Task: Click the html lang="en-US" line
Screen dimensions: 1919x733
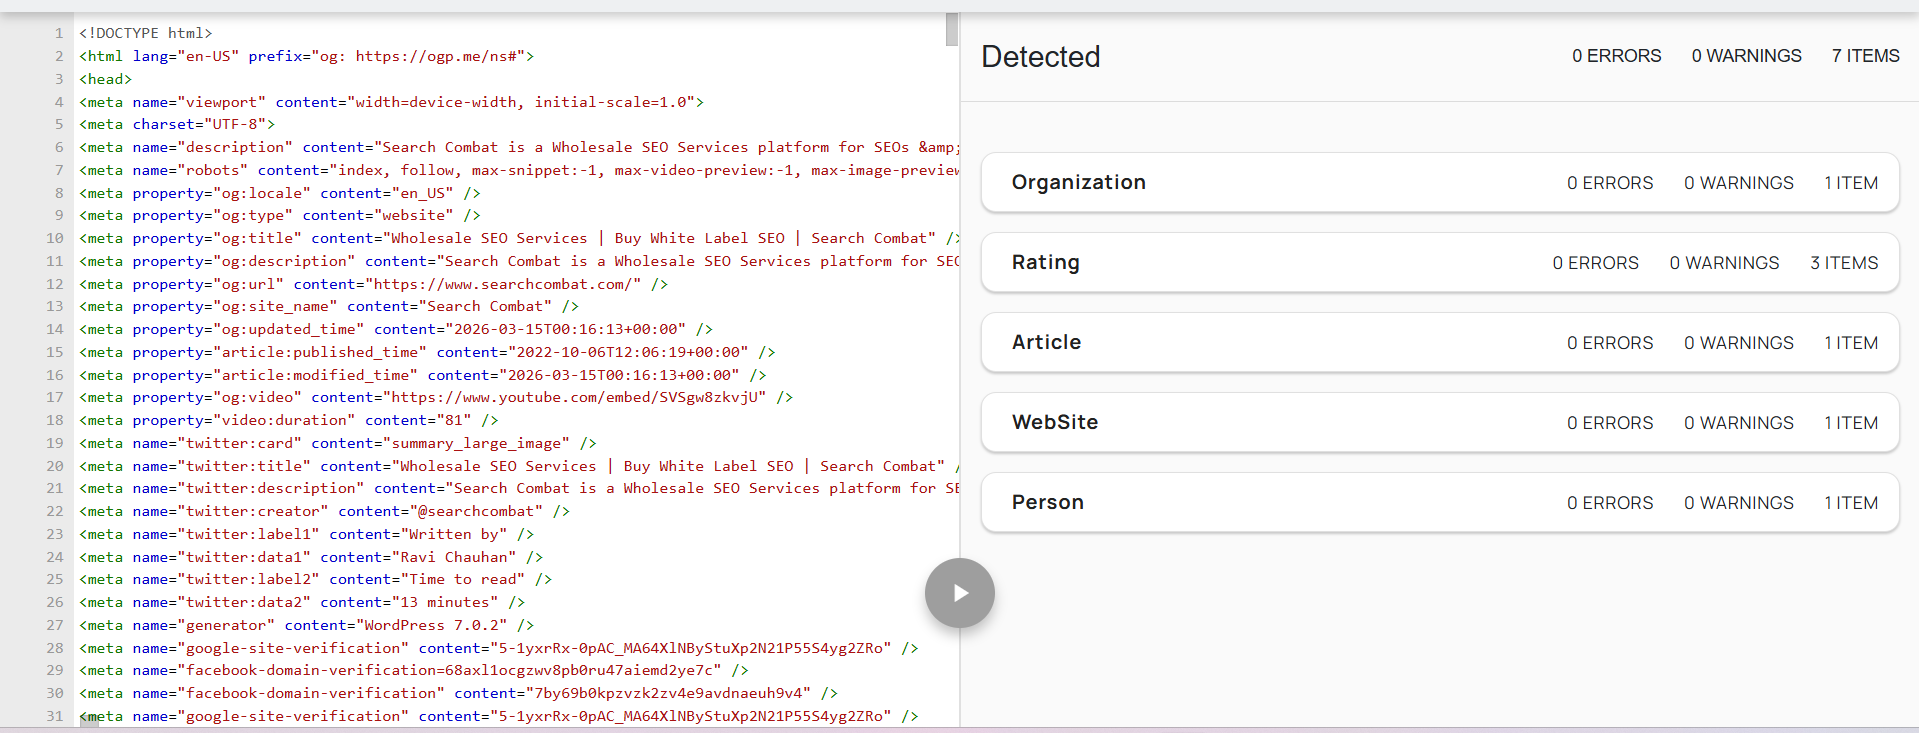Action: (307, 56)
